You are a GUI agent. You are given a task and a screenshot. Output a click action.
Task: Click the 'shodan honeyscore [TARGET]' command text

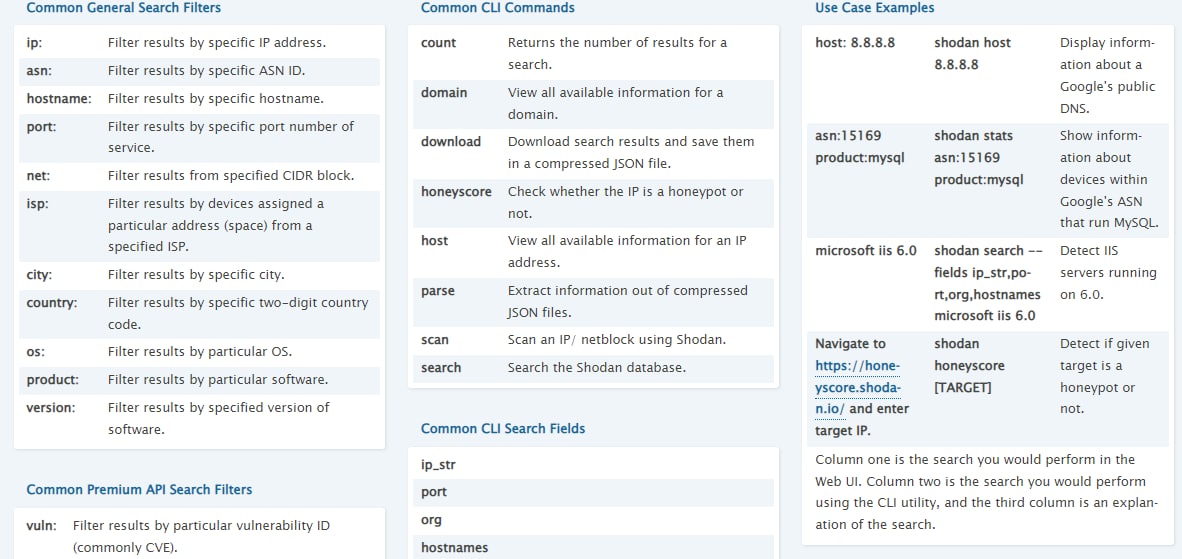coord(969,366)
